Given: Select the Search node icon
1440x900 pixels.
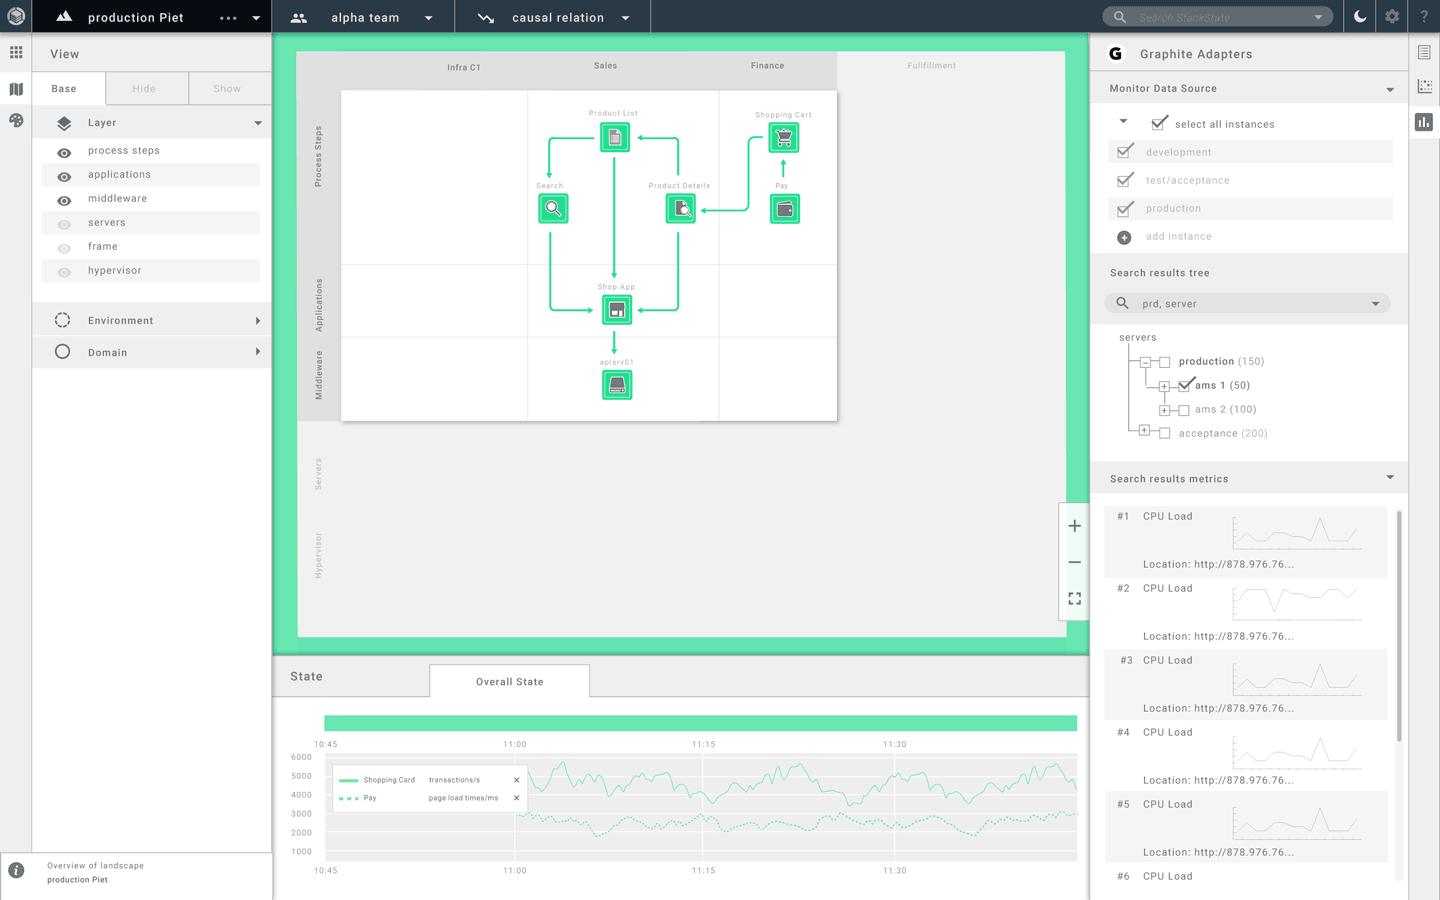Looking at the screenshot, I should click(553, 209).
